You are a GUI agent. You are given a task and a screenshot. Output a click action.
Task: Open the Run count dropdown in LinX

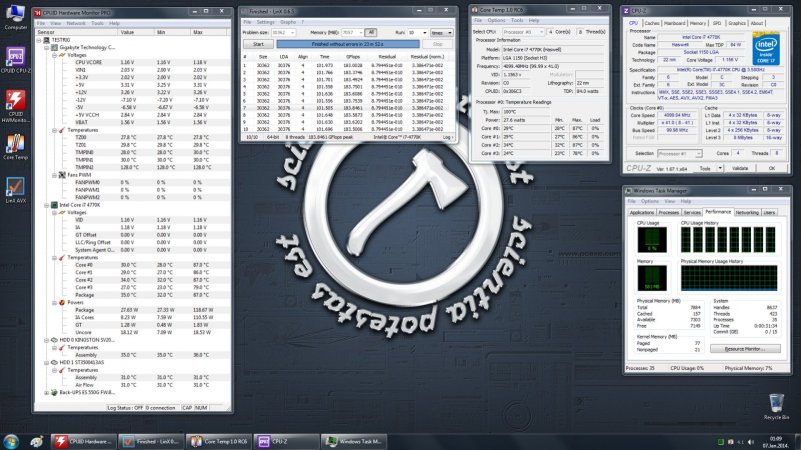coord(425,33)
